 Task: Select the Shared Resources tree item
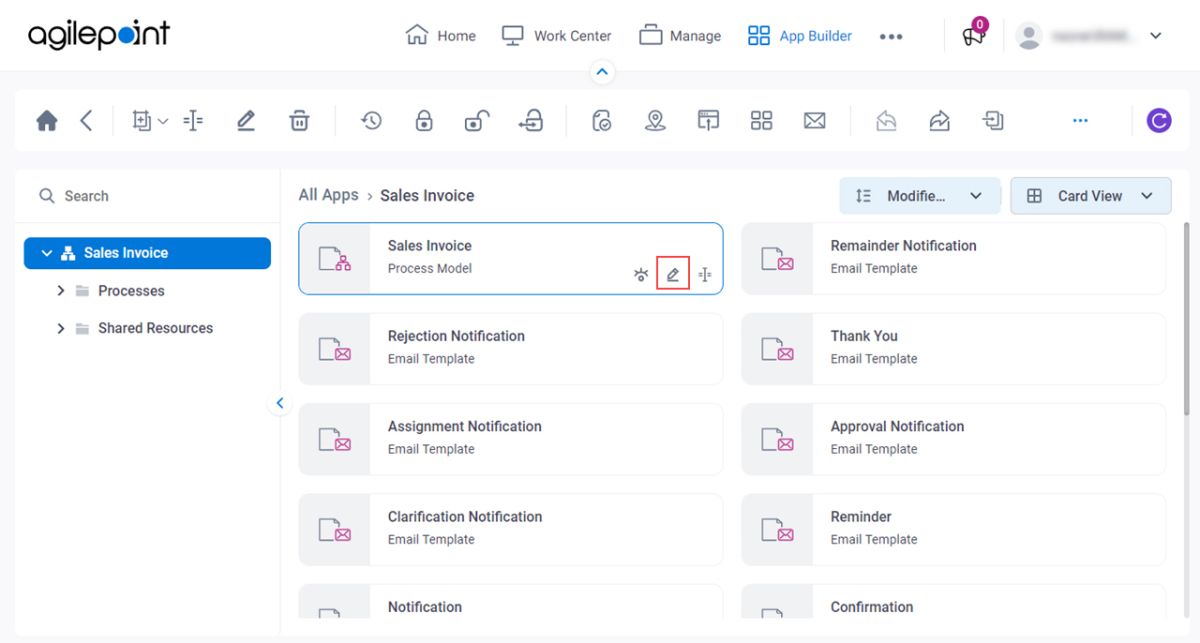tap(155, 328)
